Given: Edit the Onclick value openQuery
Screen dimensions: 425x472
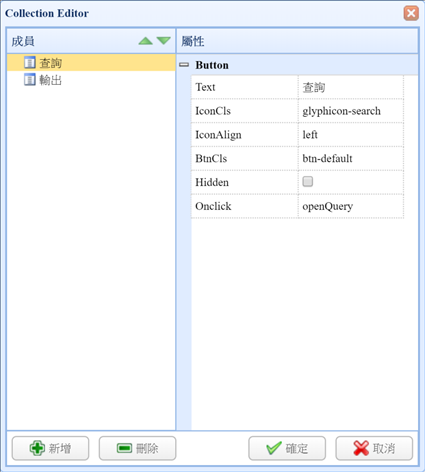Looking at the screenshot, I should pyautogui.click(x=351, y=206).
